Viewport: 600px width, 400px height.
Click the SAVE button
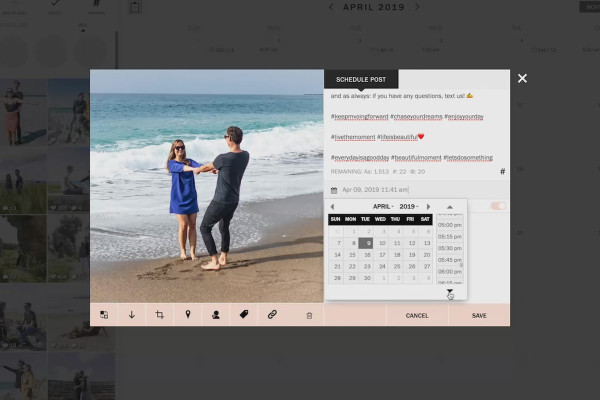[x=479, y=315]
